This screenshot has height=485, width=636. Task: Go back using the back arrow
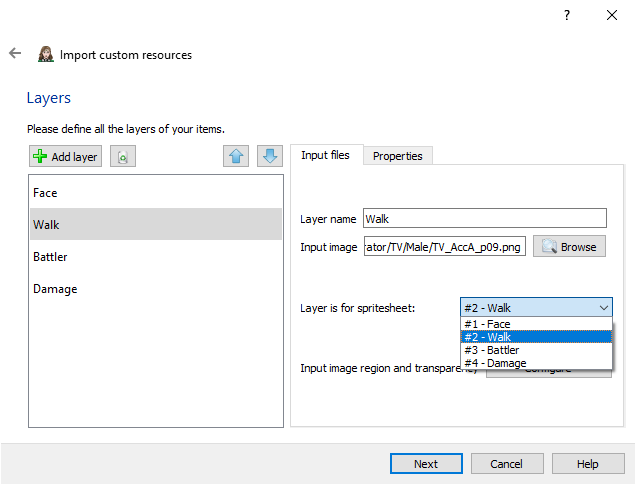pyautogui.click(x=15, y=54)
